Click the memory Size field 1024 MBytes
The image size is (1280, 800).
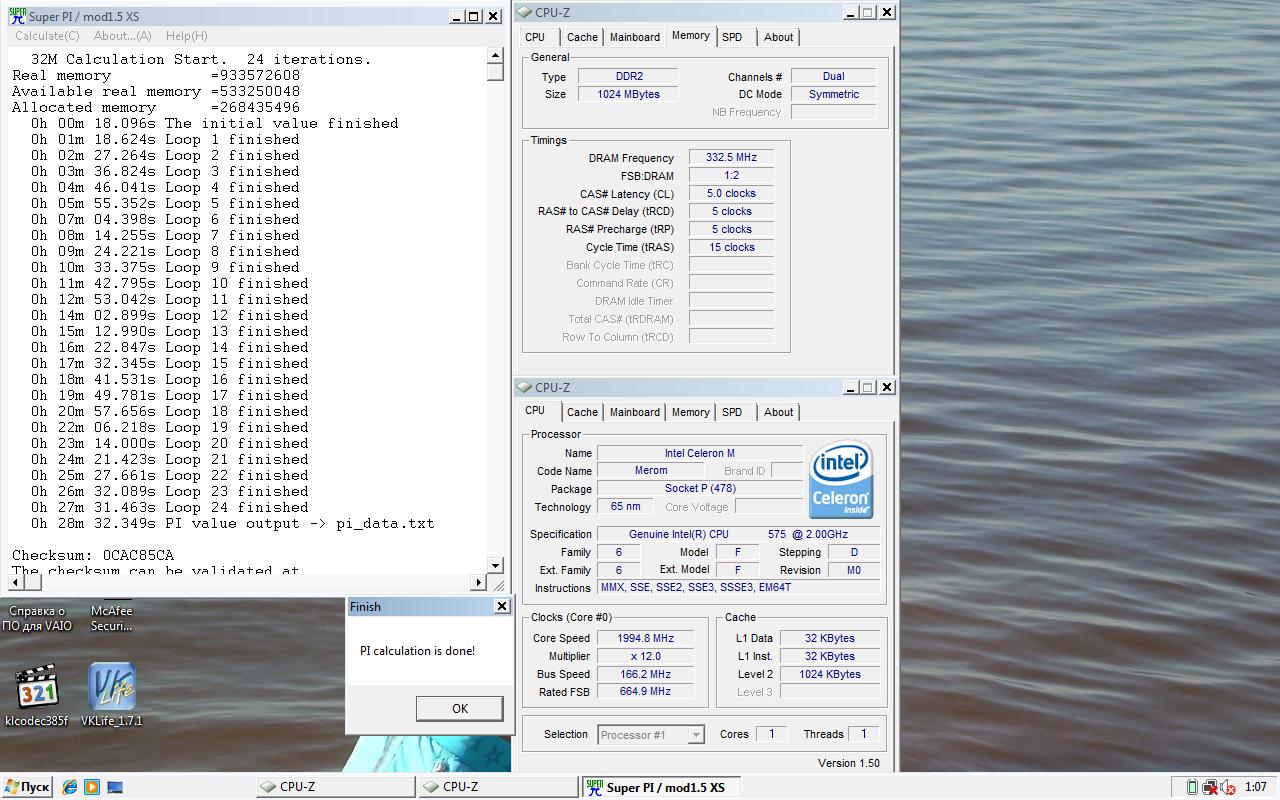[x=628, y=94]
